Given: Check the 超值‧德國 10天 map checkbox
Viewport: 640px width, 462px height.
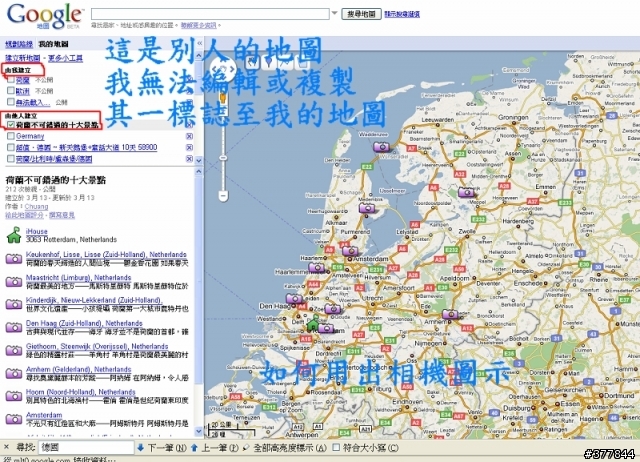Looking at the screenshot, I should point(11,147).
